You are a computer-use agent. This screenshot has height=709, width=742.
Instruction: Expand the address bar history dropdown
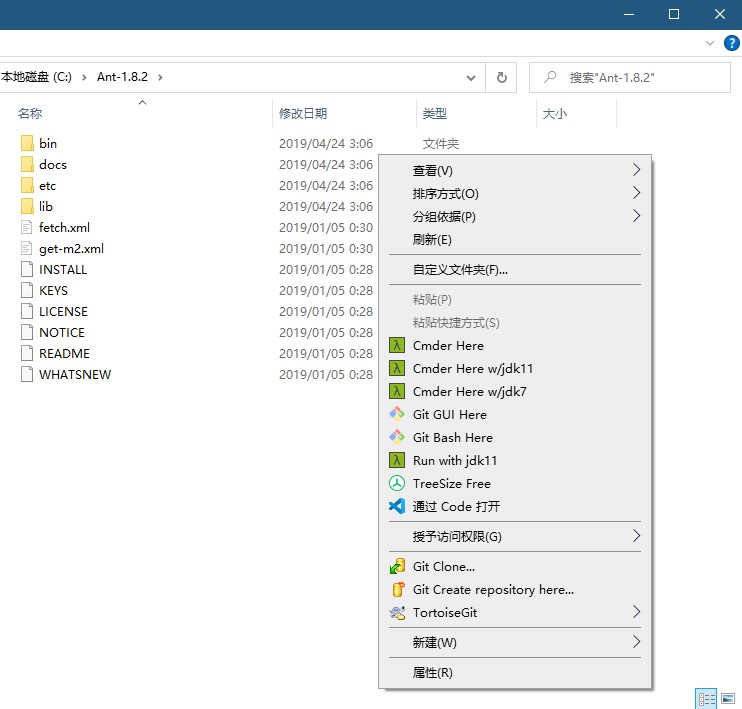coord(471,77)
